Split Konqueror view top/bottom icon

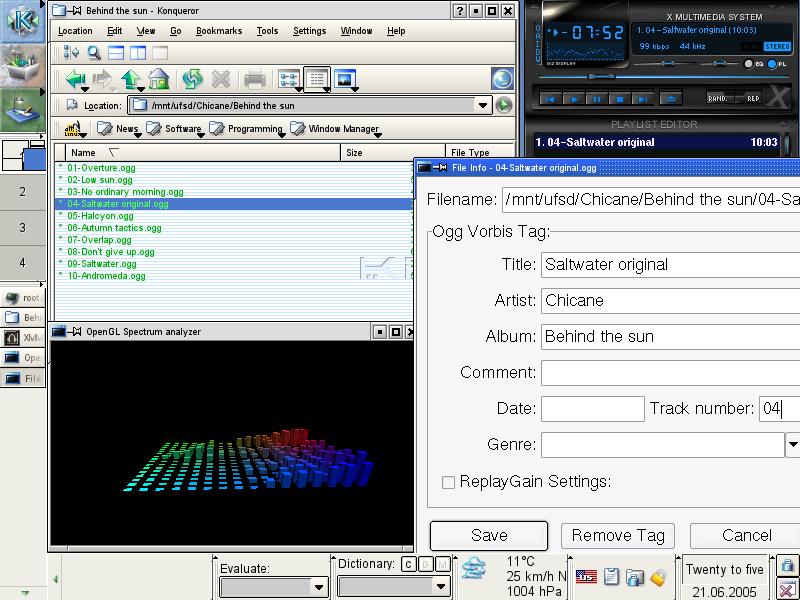116,53
